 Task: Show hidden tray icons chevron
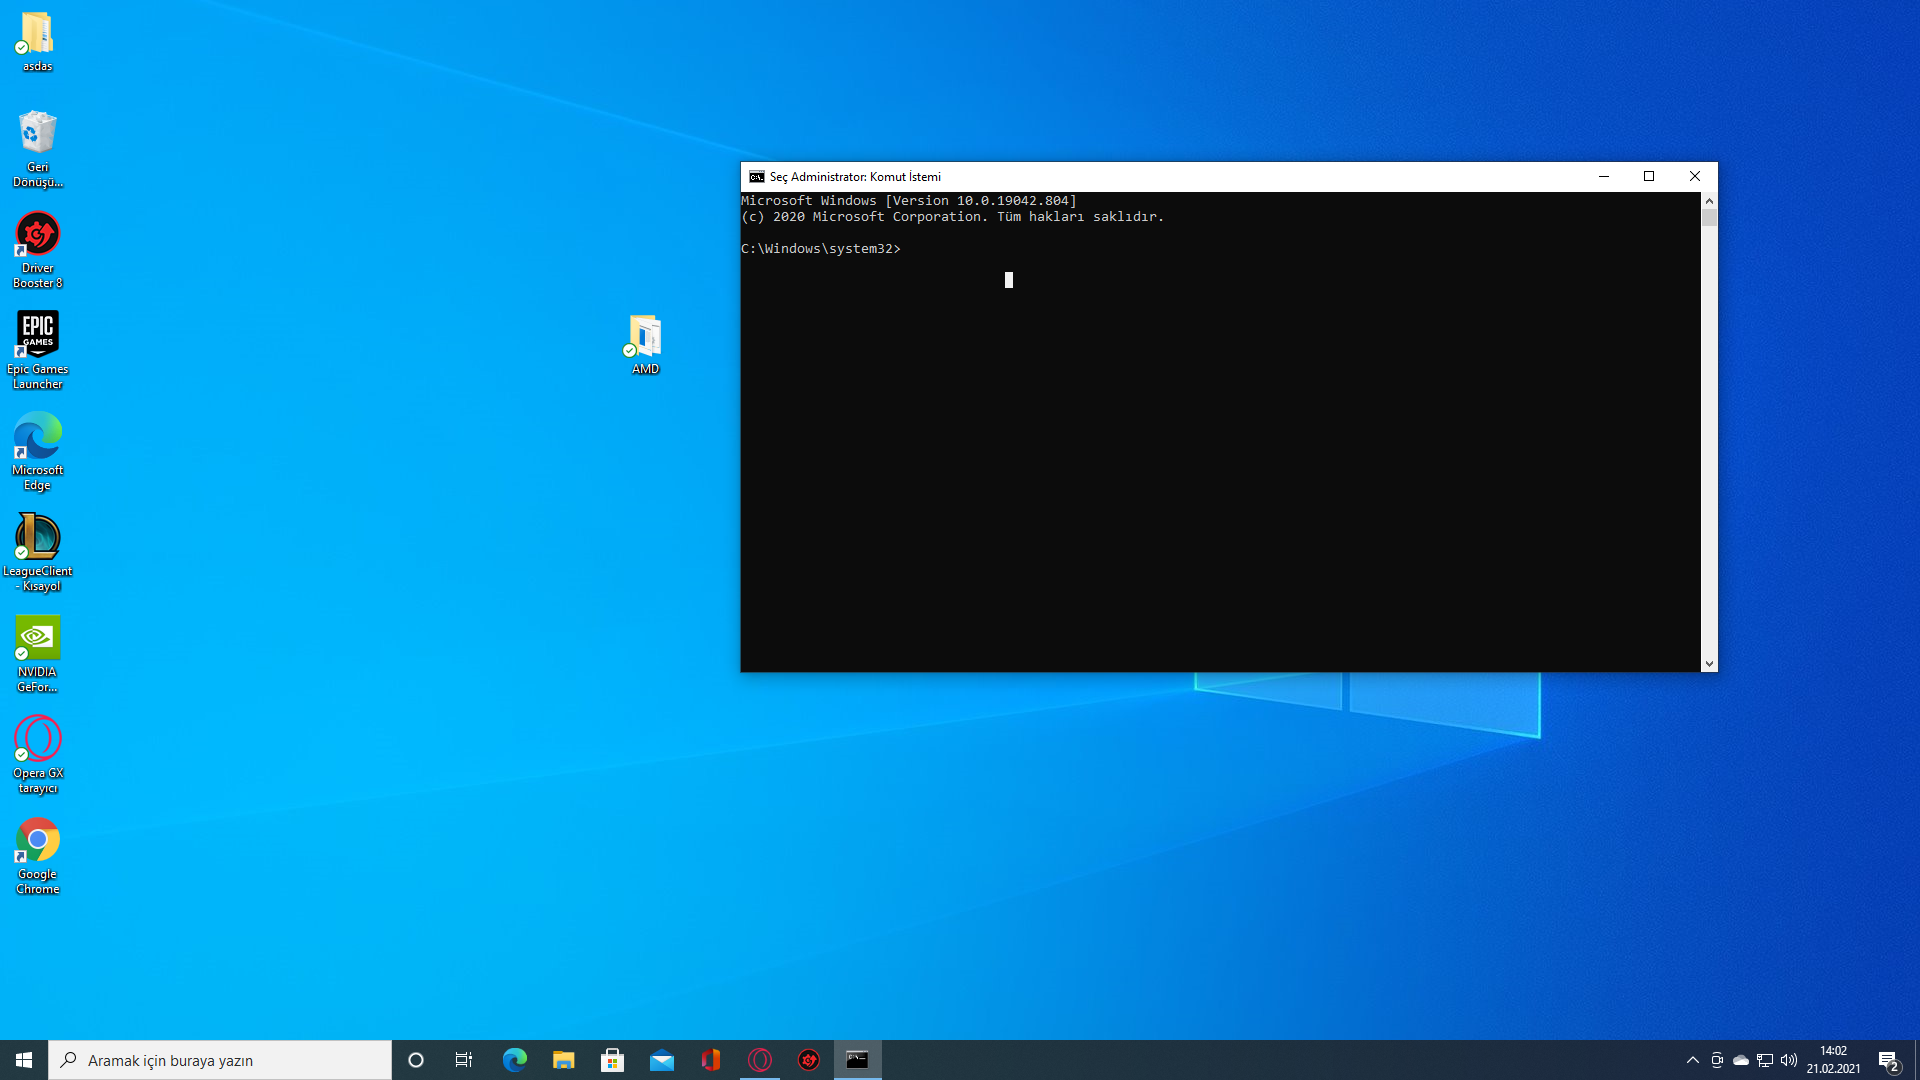click(x=1693, y=1060)
